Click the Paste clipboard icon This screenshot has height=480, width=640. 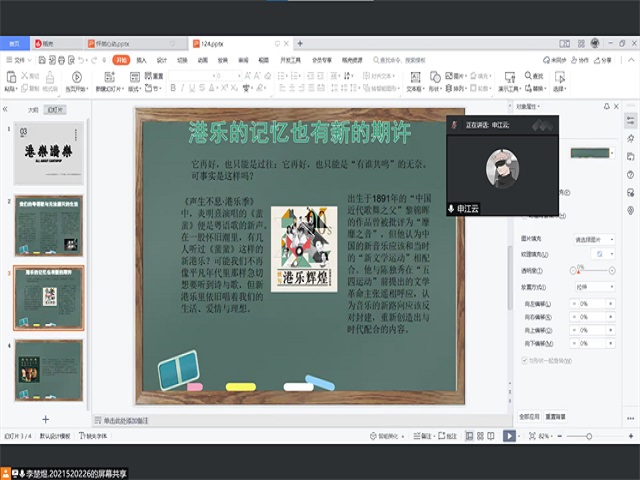click(11, 77)
